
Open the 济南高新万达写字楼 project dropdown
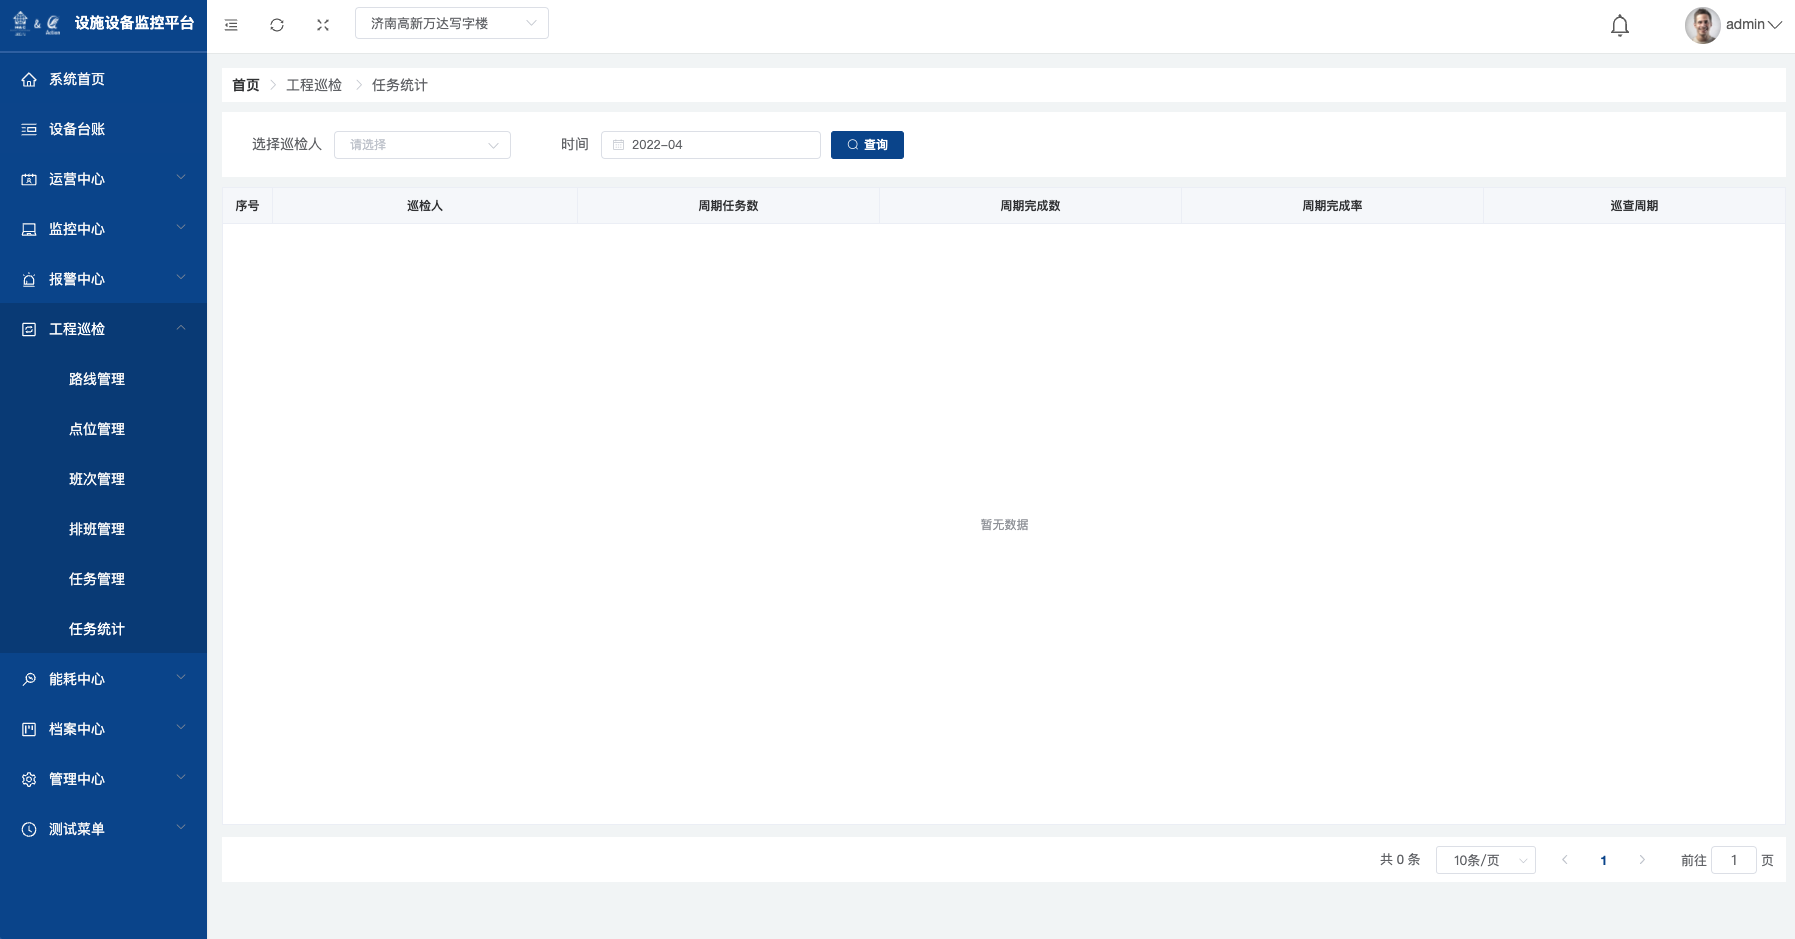[x=451, y=23]
